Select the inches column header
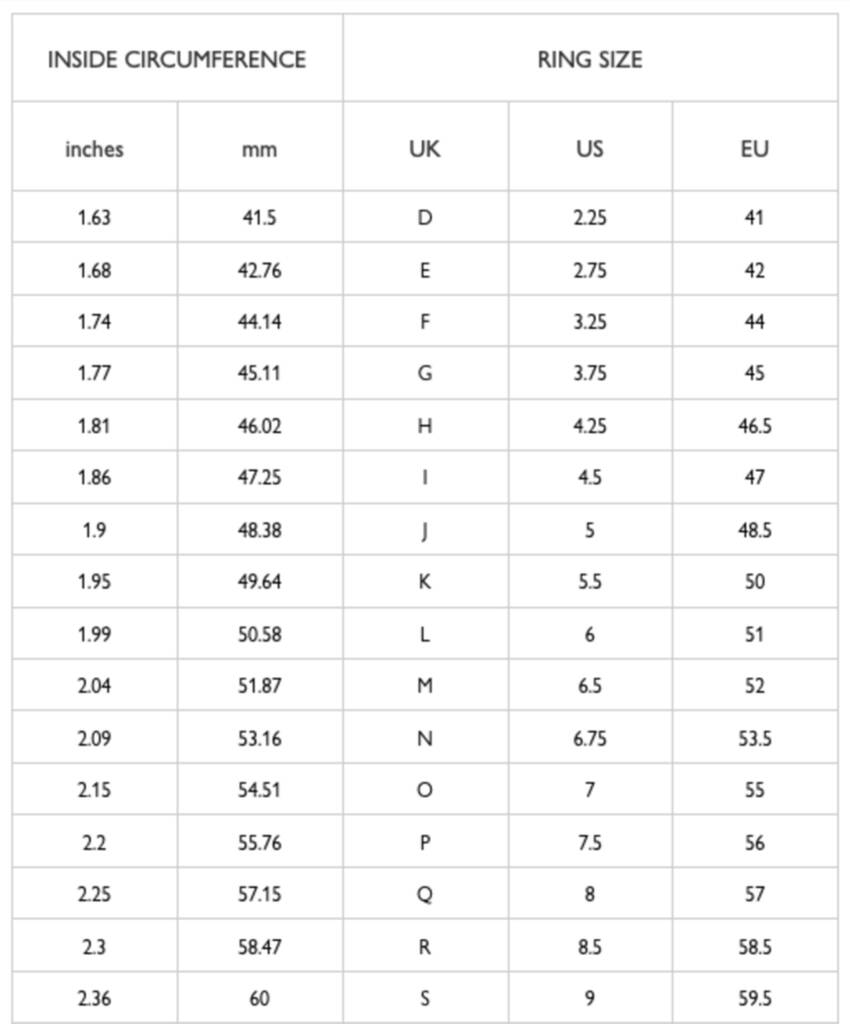850x1024 pixels. (x=94, y=149)
